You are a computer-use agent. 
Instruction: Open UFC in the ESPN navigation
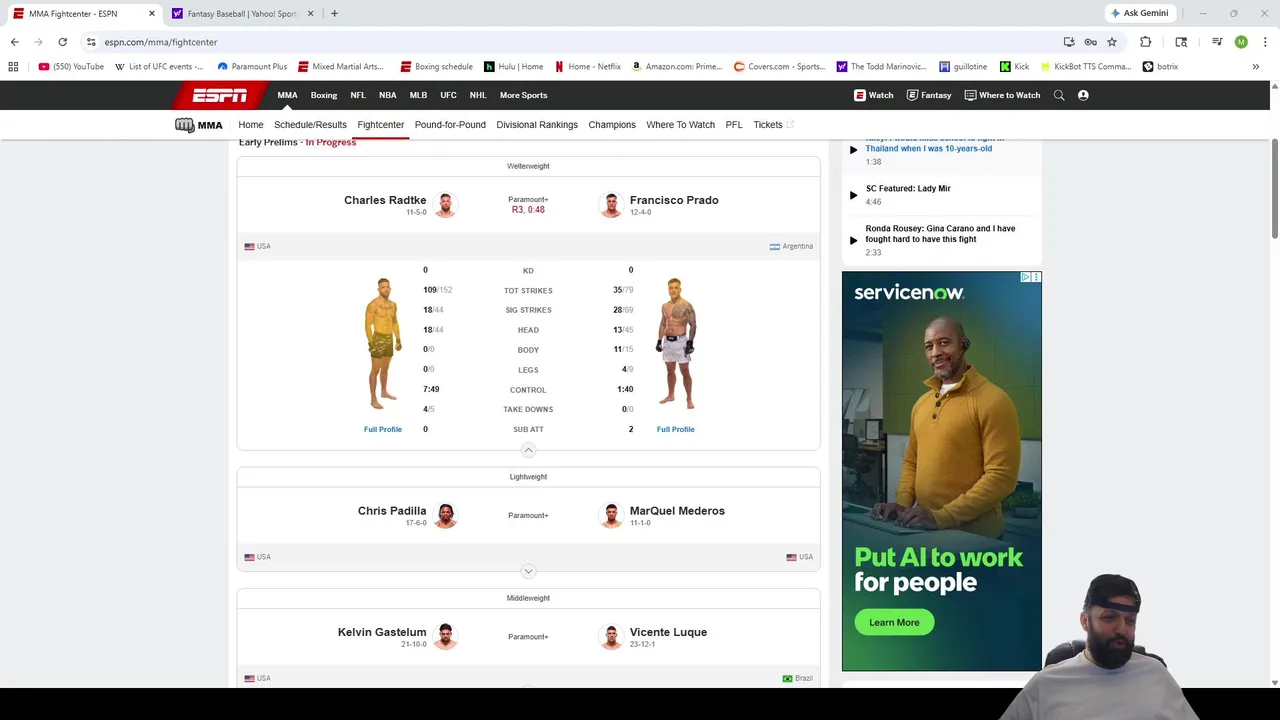pyautogui.click(x=448, y=95)
